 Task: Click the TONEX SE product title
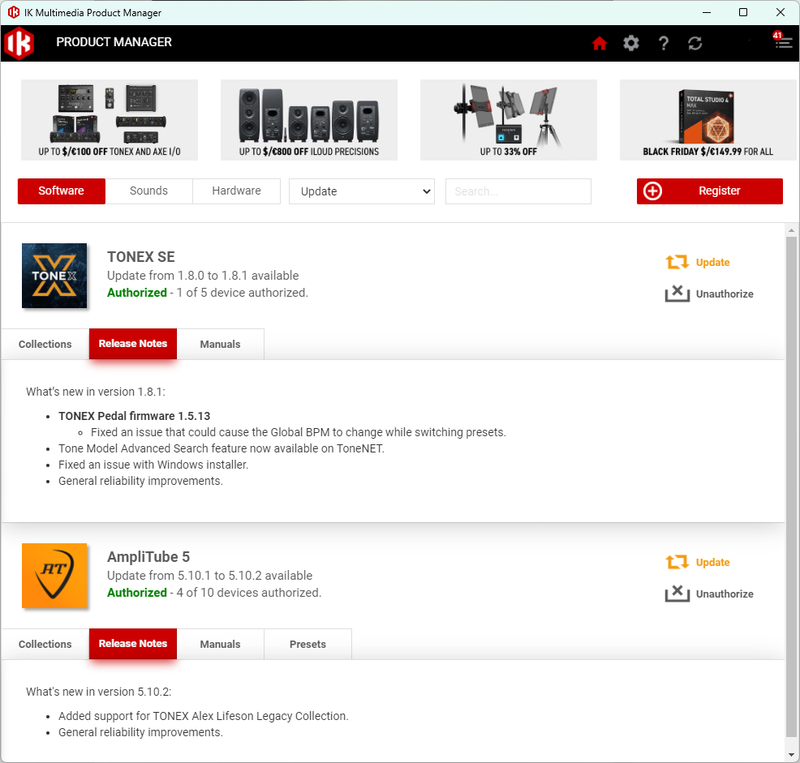(x=141, y=257)
